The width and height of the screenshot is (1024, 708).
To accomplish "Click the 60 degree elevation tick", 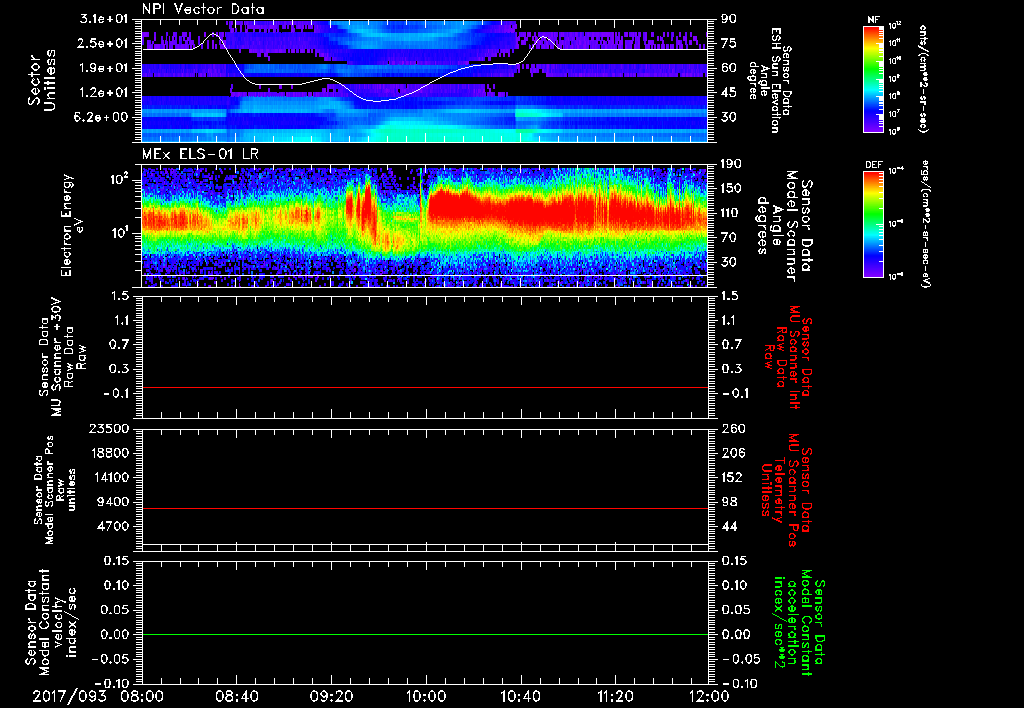I will tap(728, 68).
